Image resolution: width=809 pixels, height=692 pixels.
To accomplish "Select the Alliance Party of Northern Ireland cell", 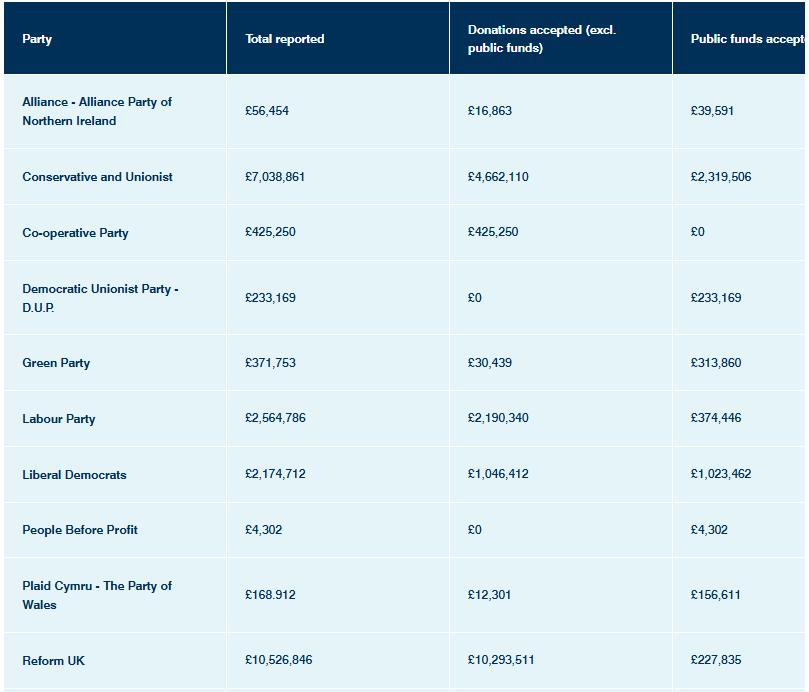I will (97, 111).
